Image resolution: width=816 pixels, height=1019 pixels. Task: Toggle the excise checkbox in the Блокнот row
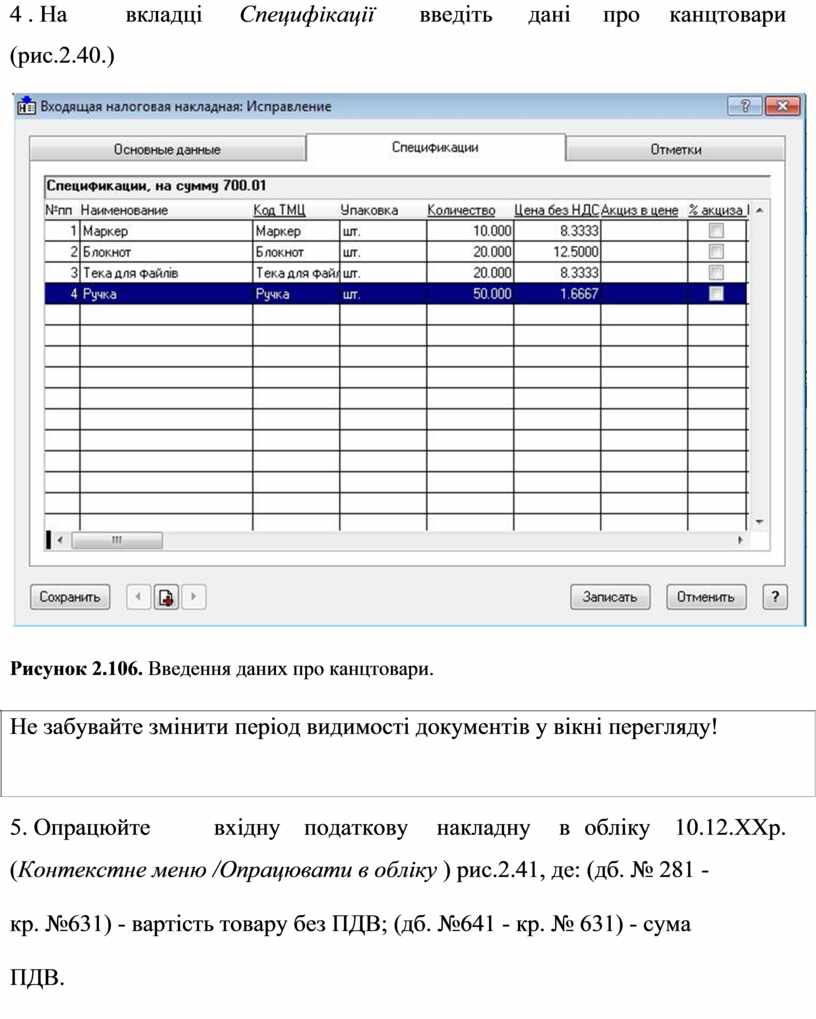coord(716,252)
